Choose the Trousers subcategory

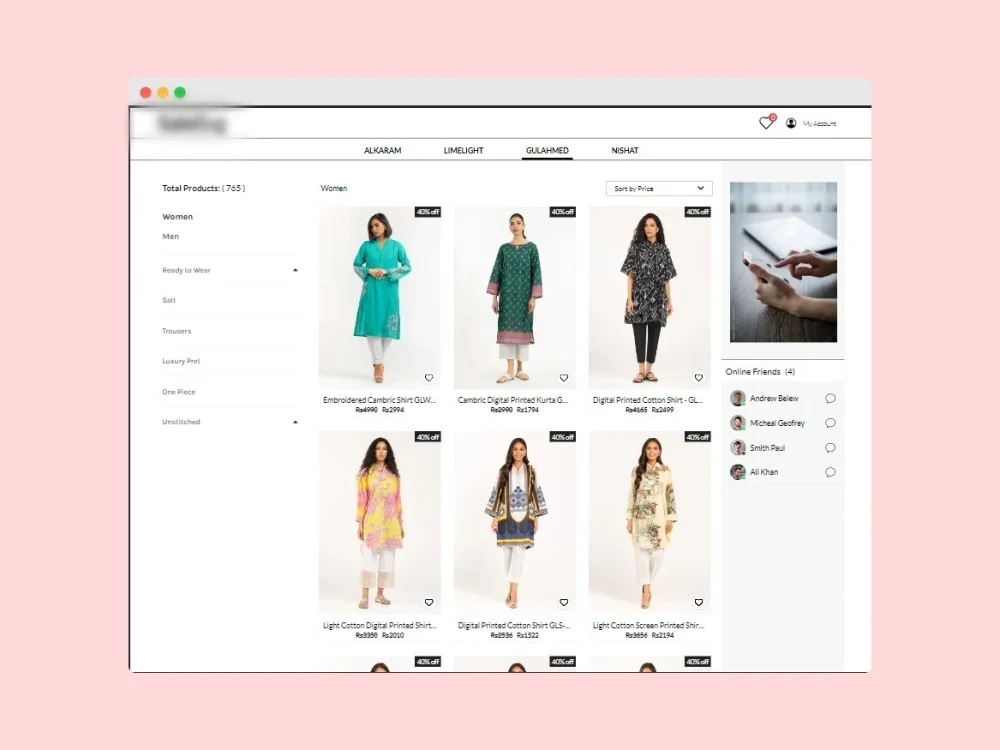pos(177,331)
